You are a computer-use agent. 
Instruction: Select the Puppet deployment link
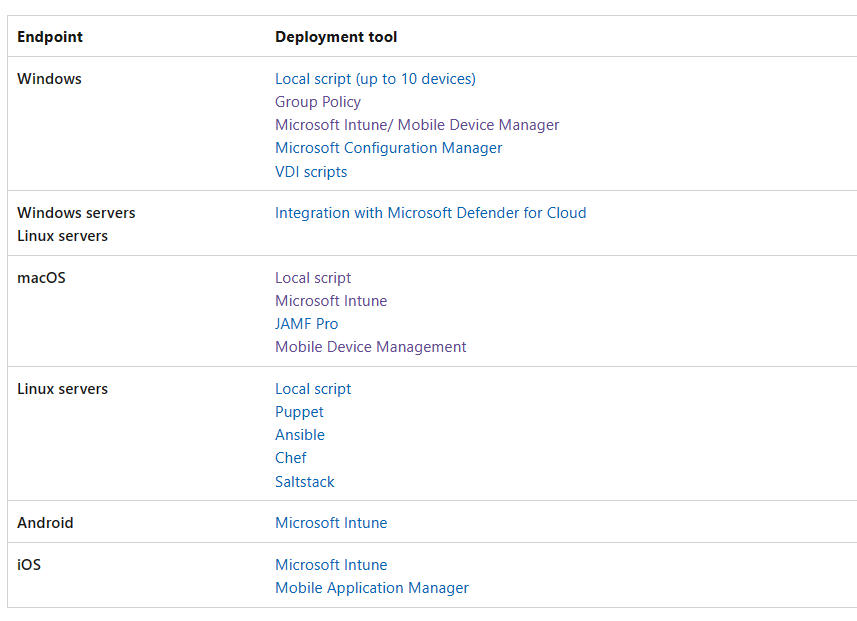[x=299, y=411]
